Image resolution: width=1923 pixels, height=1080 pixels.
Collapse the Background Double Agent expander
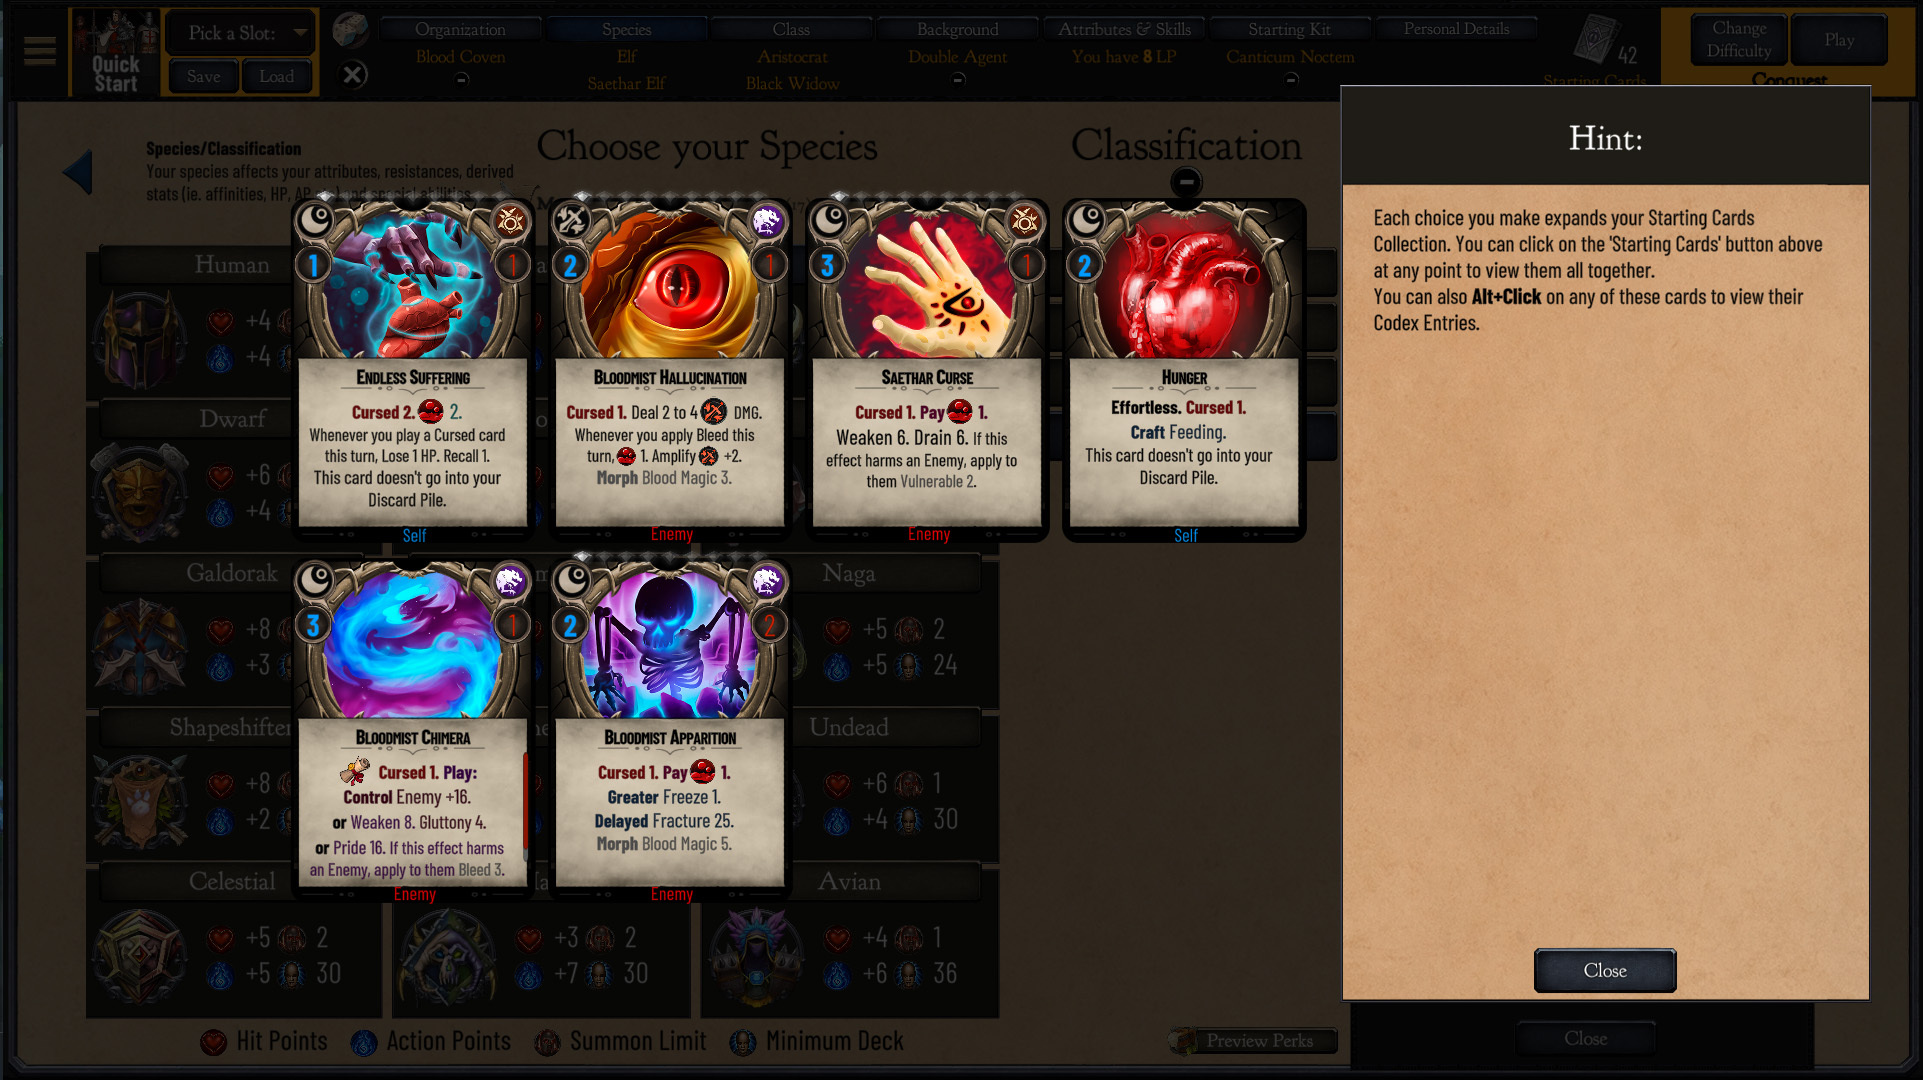pos(957,80)
